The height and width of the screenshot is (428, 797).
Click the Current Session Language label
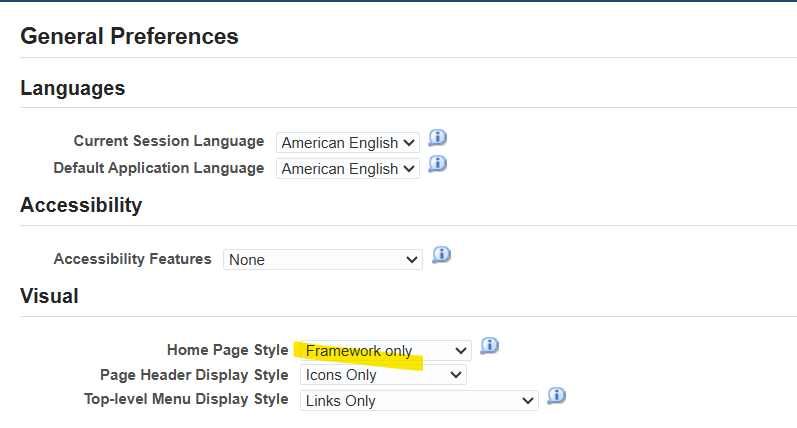click(169, 141)
